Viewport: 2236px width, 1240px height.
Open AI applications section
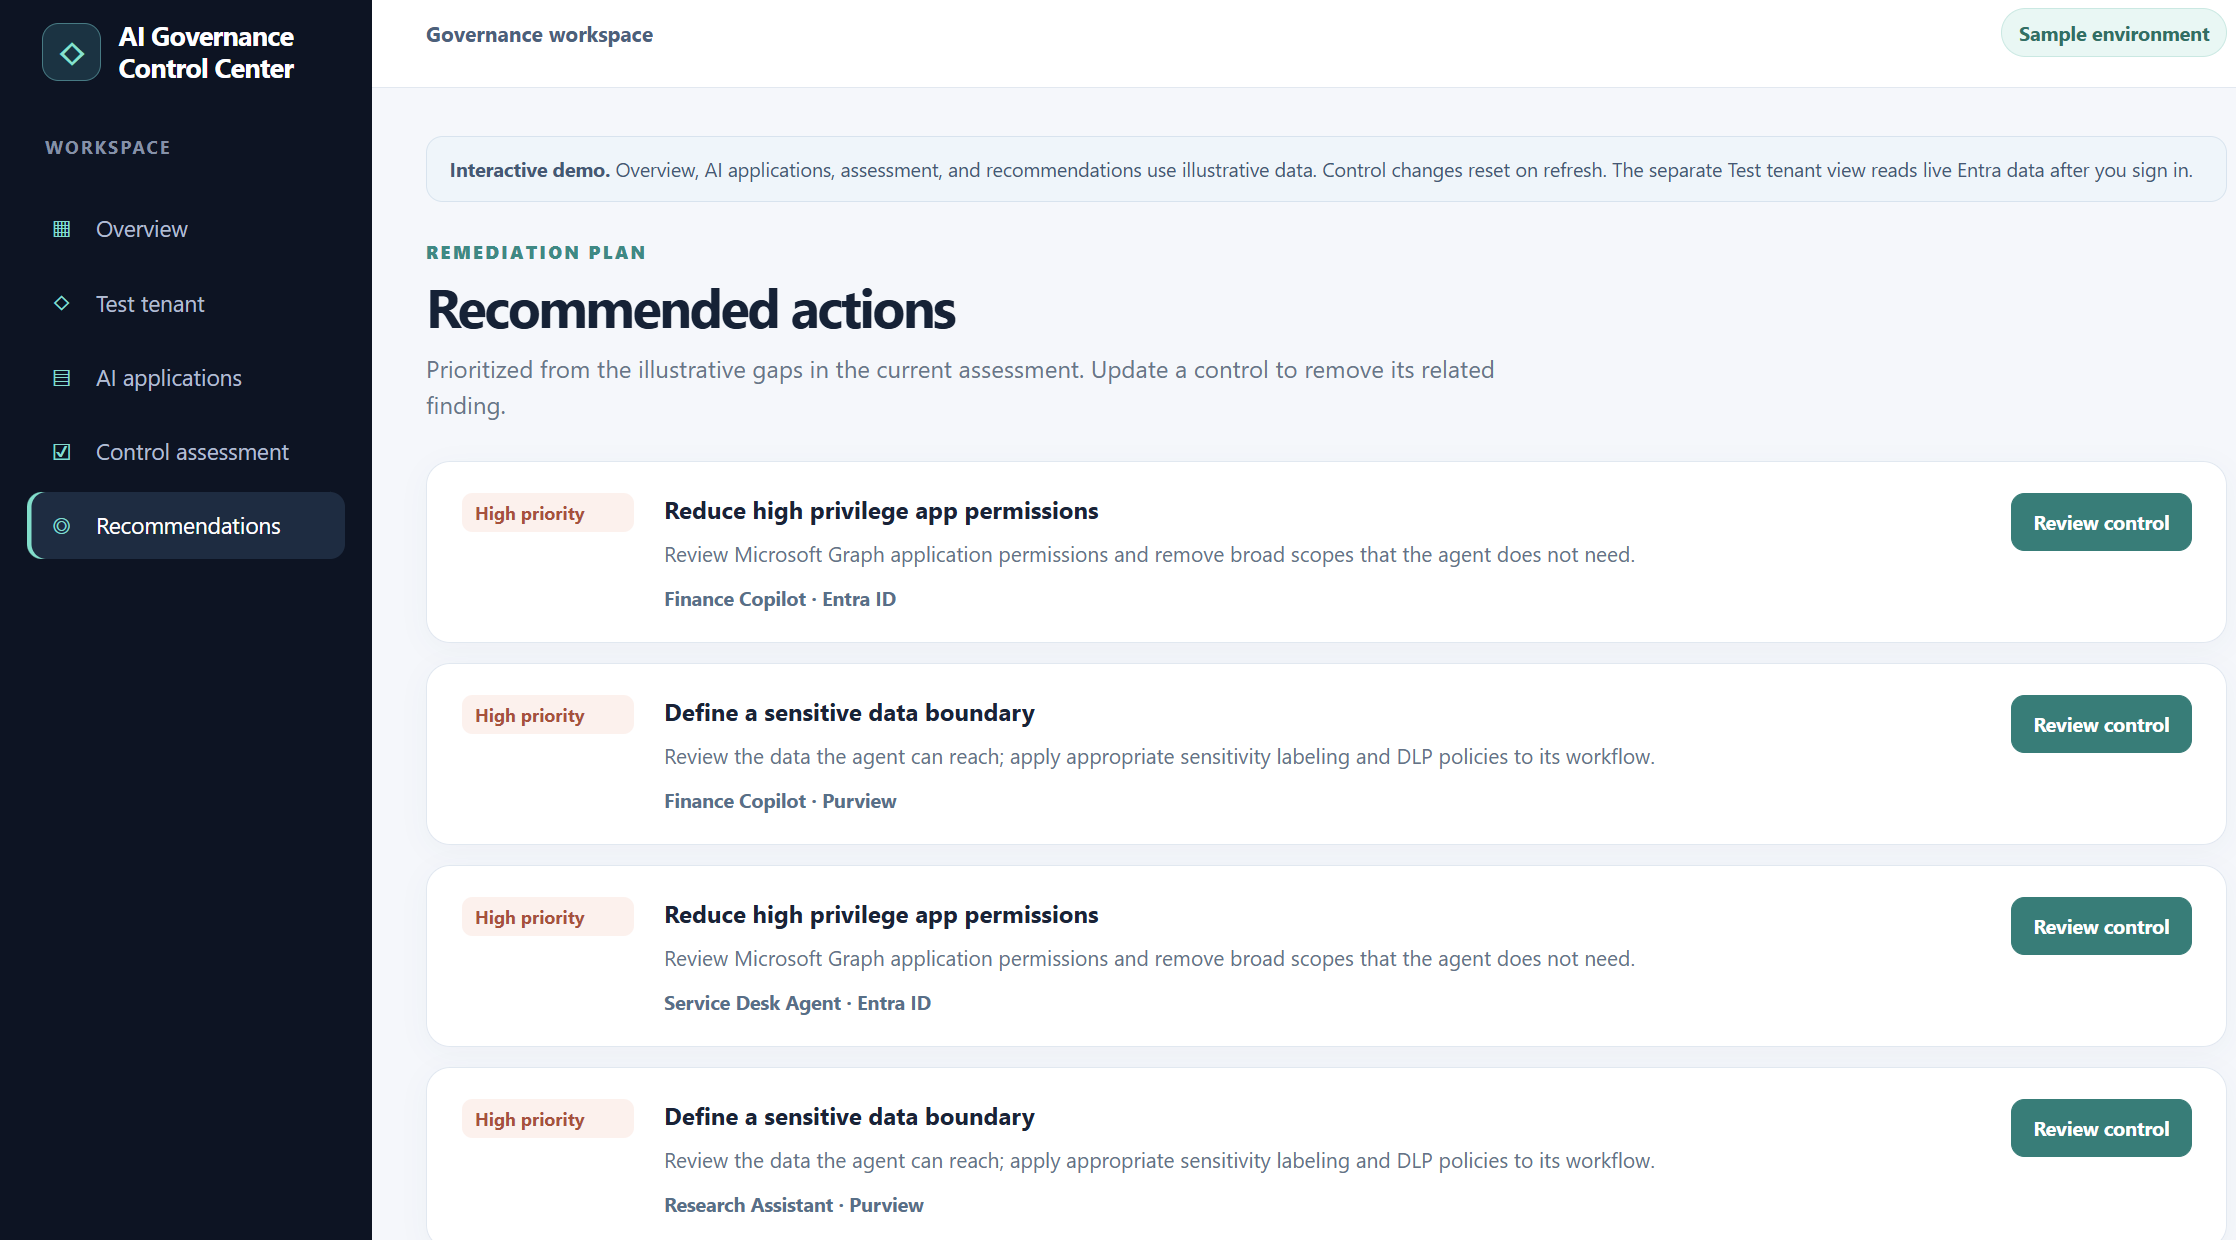coord(187,378)
